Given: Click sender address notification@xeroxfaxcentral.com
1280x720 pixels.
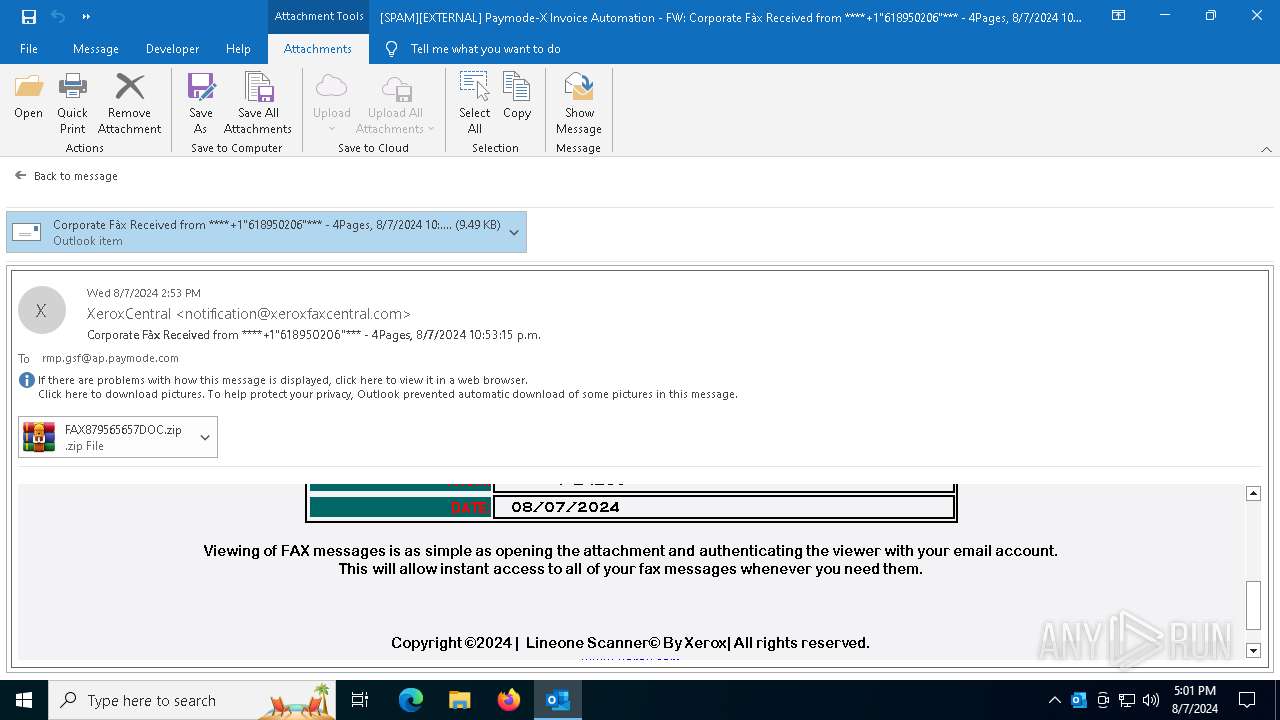Looking at the screenshot, I should (x=293, y=314).
